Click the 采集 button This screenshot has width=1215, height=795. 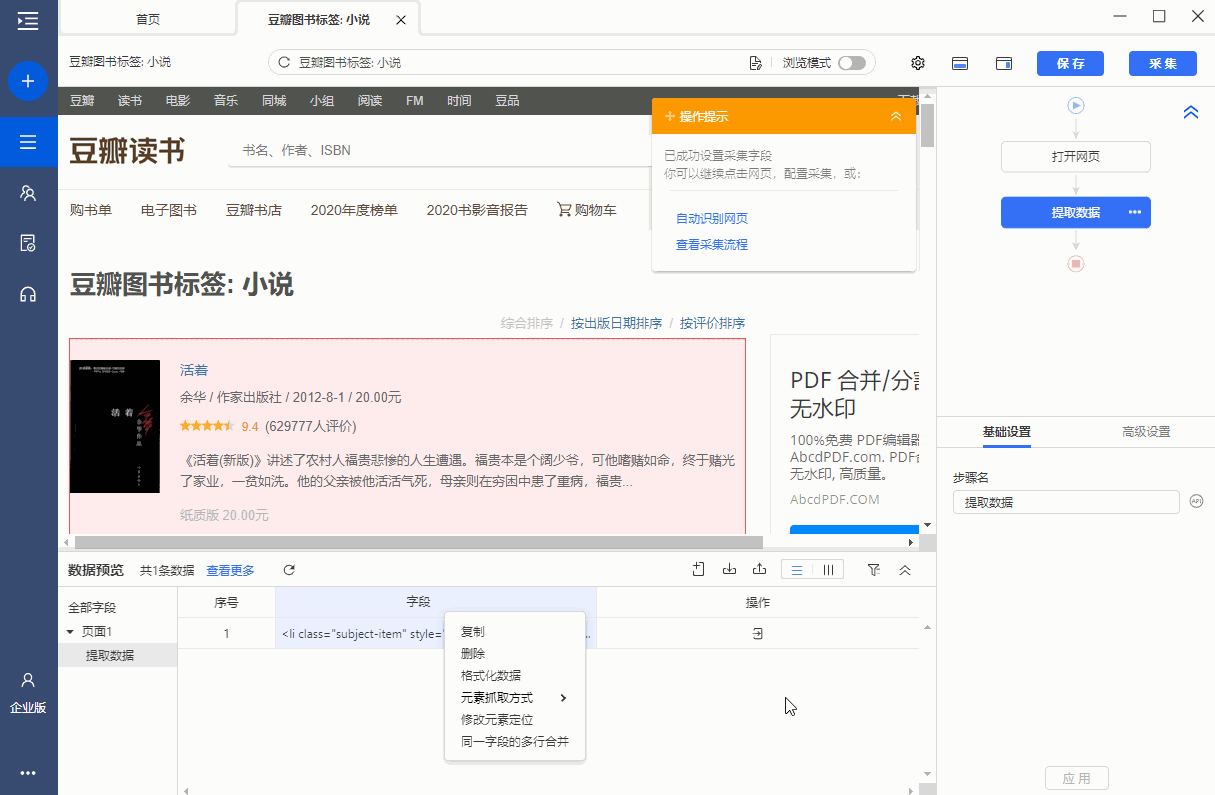(1163, 63)
